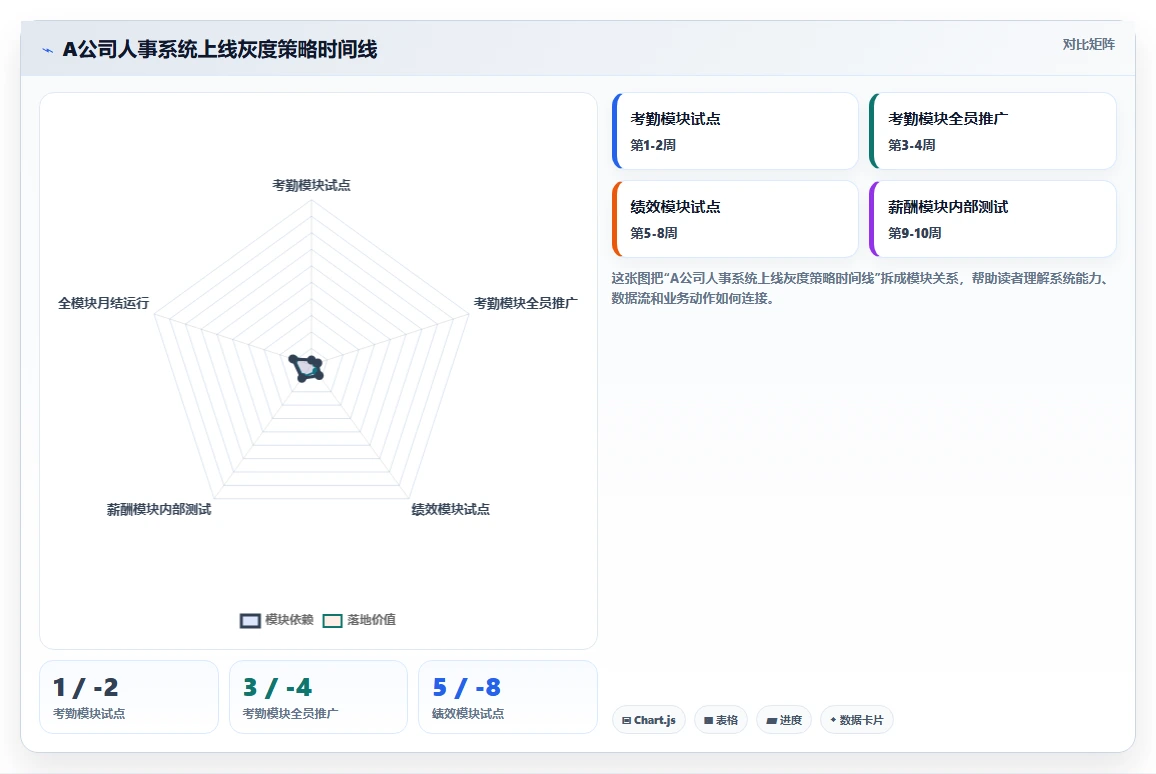Toggle the 模块依赖 legend swatch

[250, 621]
